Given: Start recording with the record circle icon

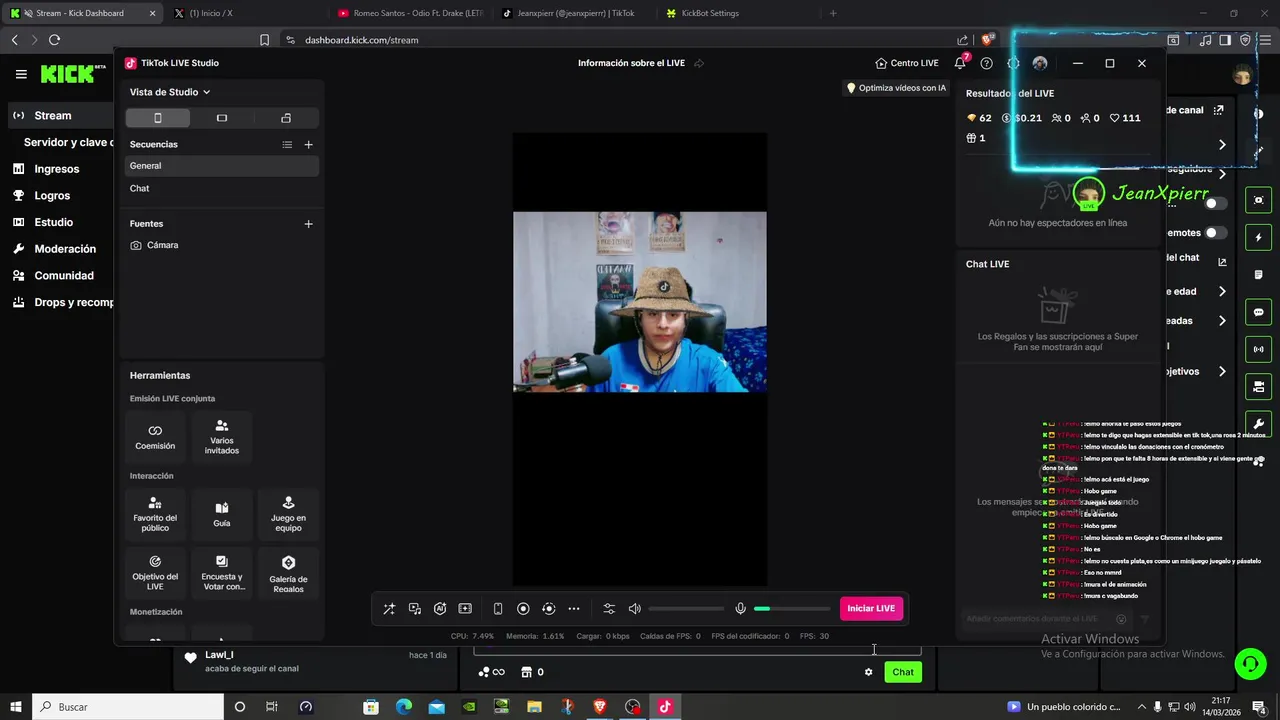Looking at the screenshot, I should click(x=523, y=609).
